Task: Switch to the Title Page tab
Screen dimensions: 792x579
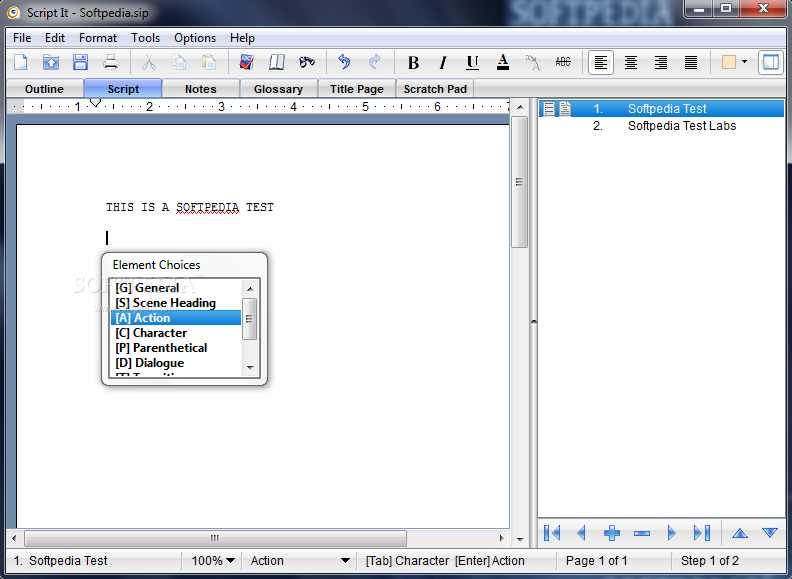Action: (x=357, y=89)
